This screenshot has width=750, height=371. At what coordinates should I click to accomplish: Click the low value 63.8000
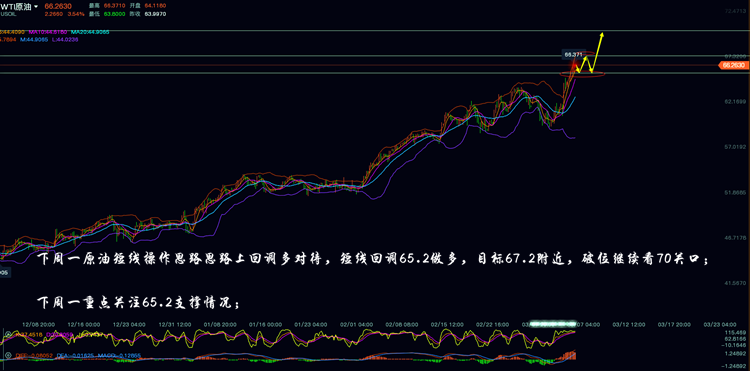[x=114, y=14]
